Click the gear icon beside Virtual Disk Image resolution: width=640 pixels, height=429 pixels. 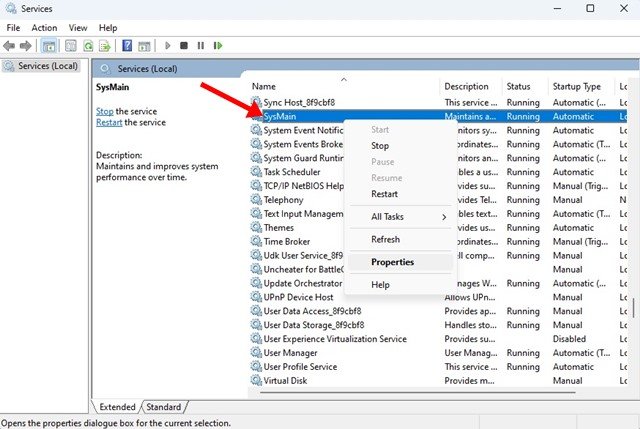pyautogui.click(x=256, y=380)
